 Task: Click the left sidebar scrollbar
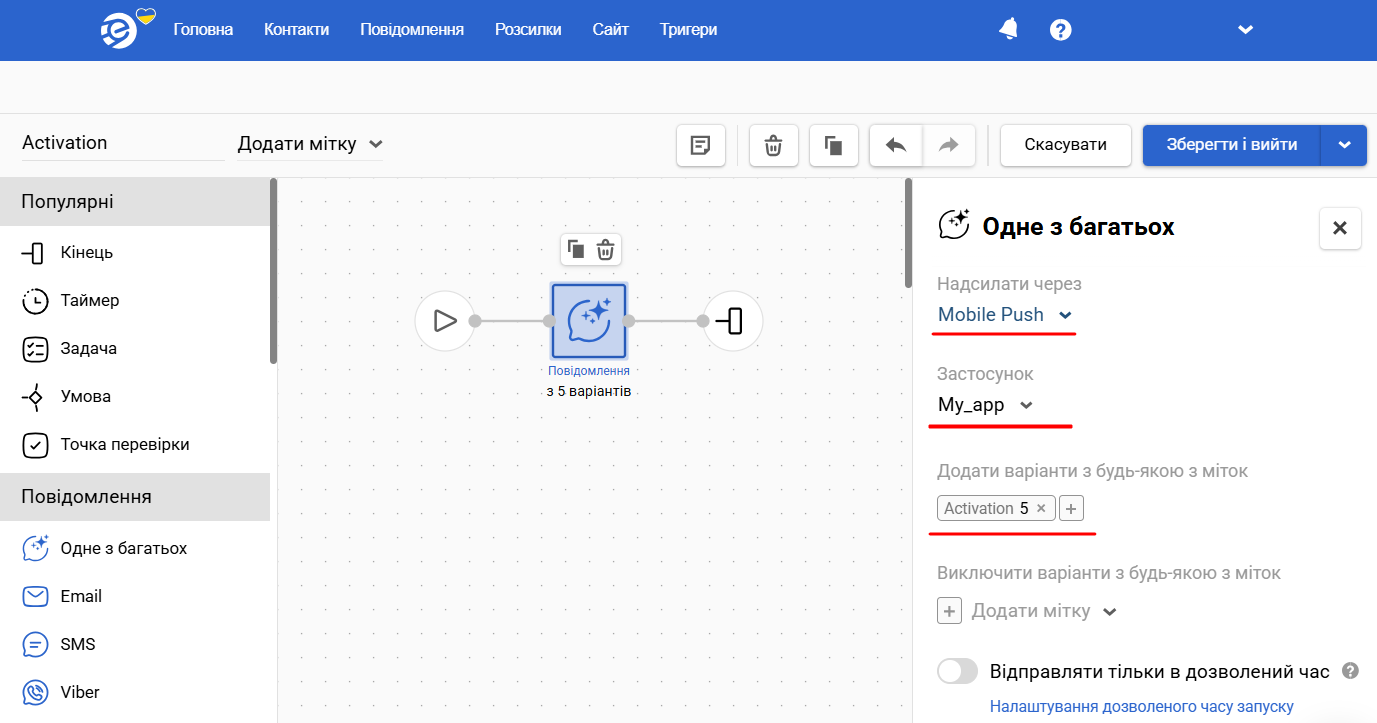pos(273,270)
